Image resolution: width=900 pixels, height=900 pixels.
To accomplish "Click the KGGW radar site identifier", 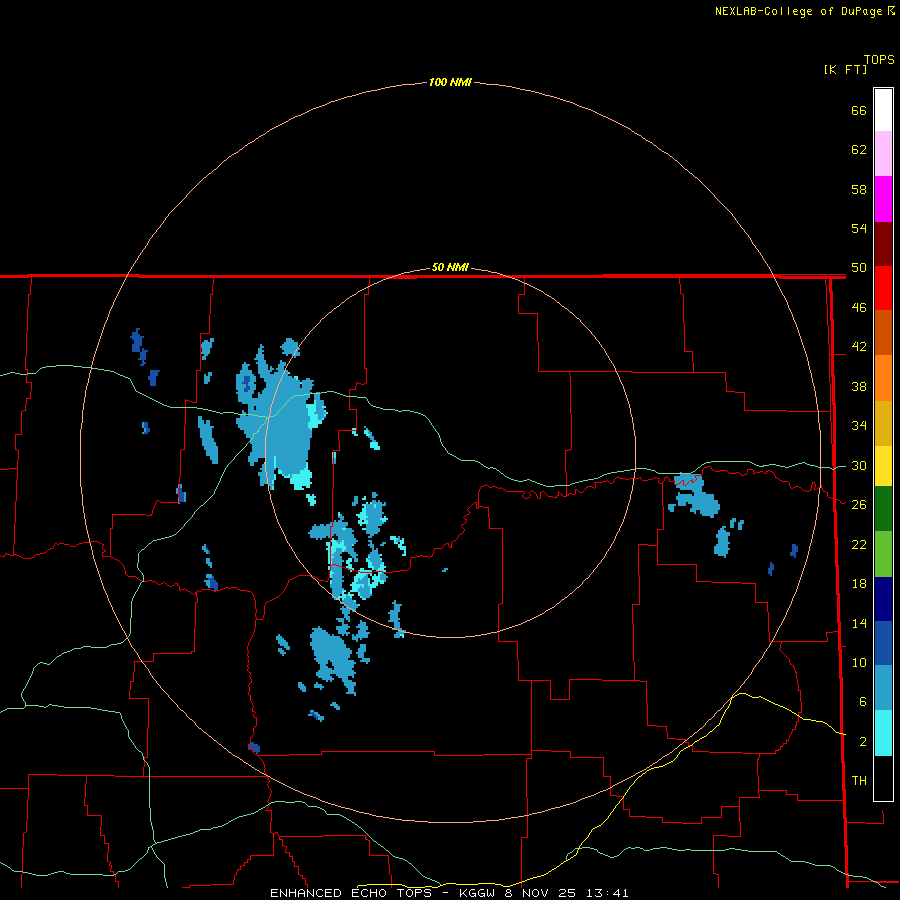I will (479, 893).
